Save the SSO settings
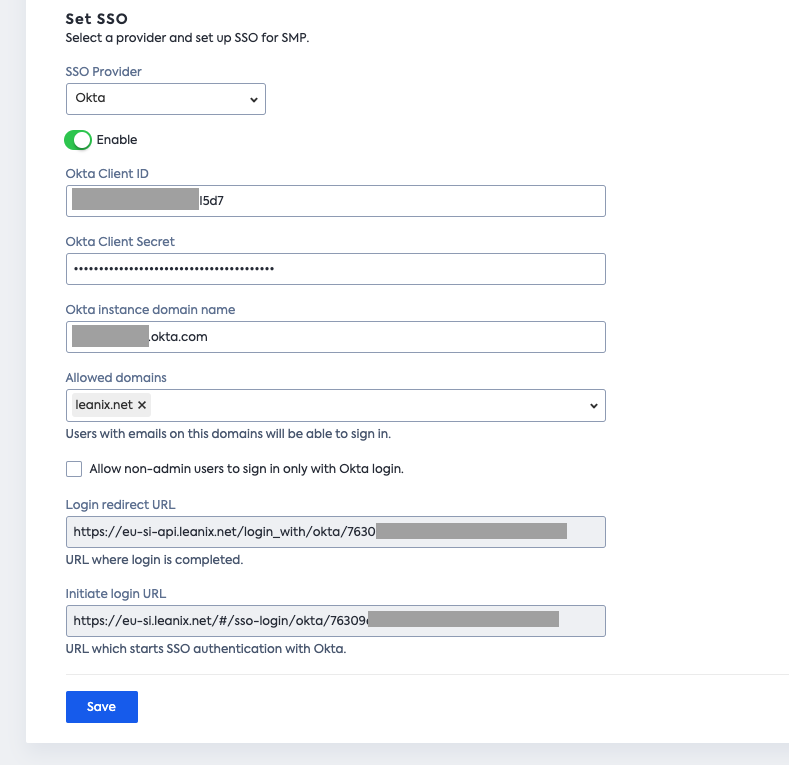 pyautogui.click(x=102, y=707)
